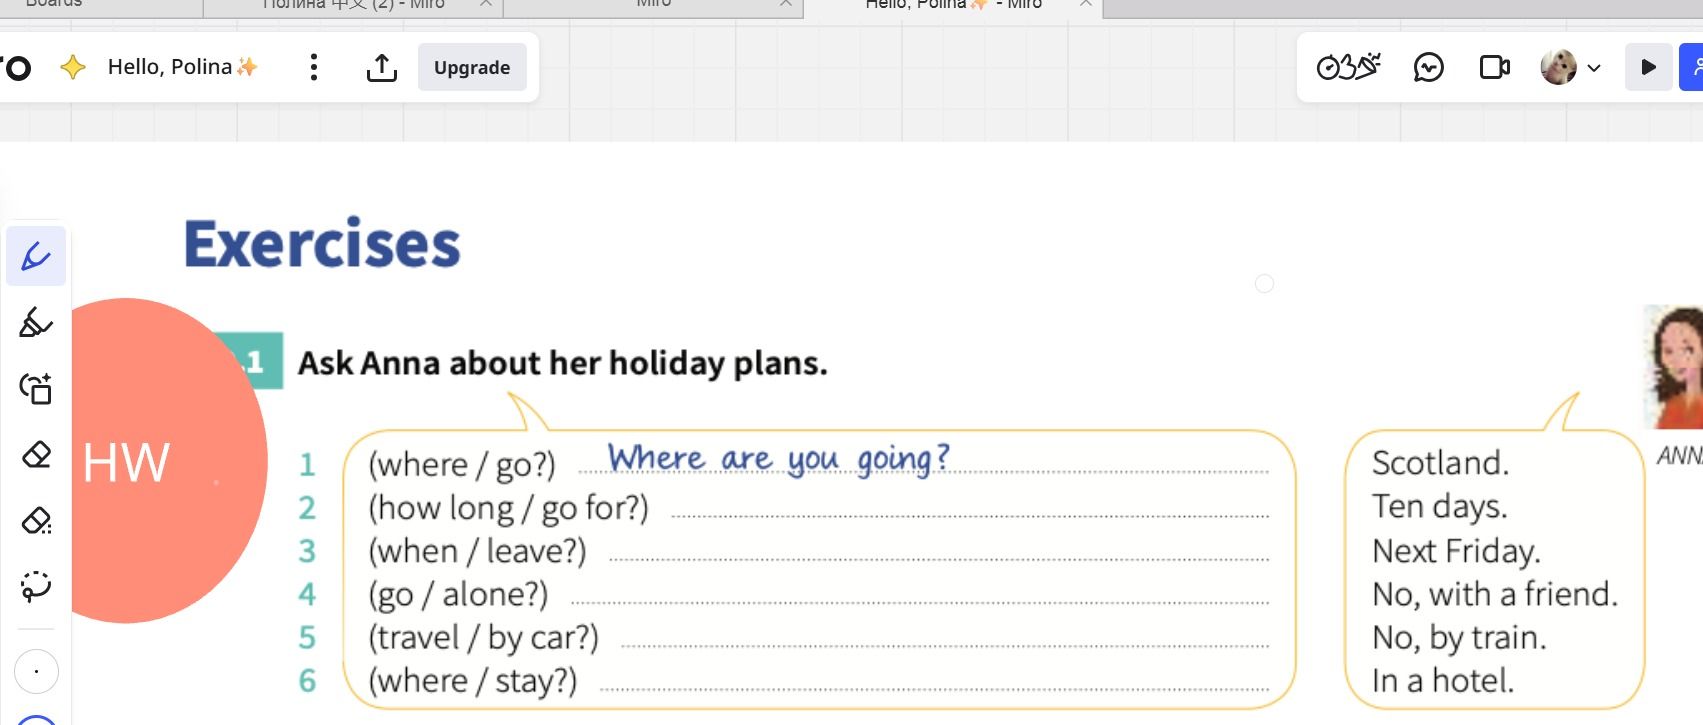Select the Pen drawing tool
The width and height of the screenshot is (1703, 725).
[x=36, y=256]
